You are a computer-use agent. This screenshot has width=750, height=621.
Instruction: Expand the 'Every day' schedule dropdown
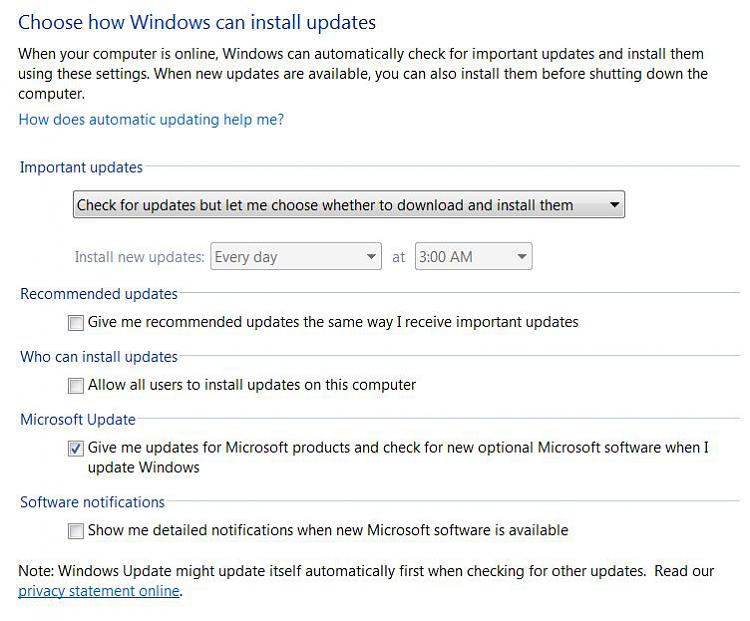click(x=296, y=256)
